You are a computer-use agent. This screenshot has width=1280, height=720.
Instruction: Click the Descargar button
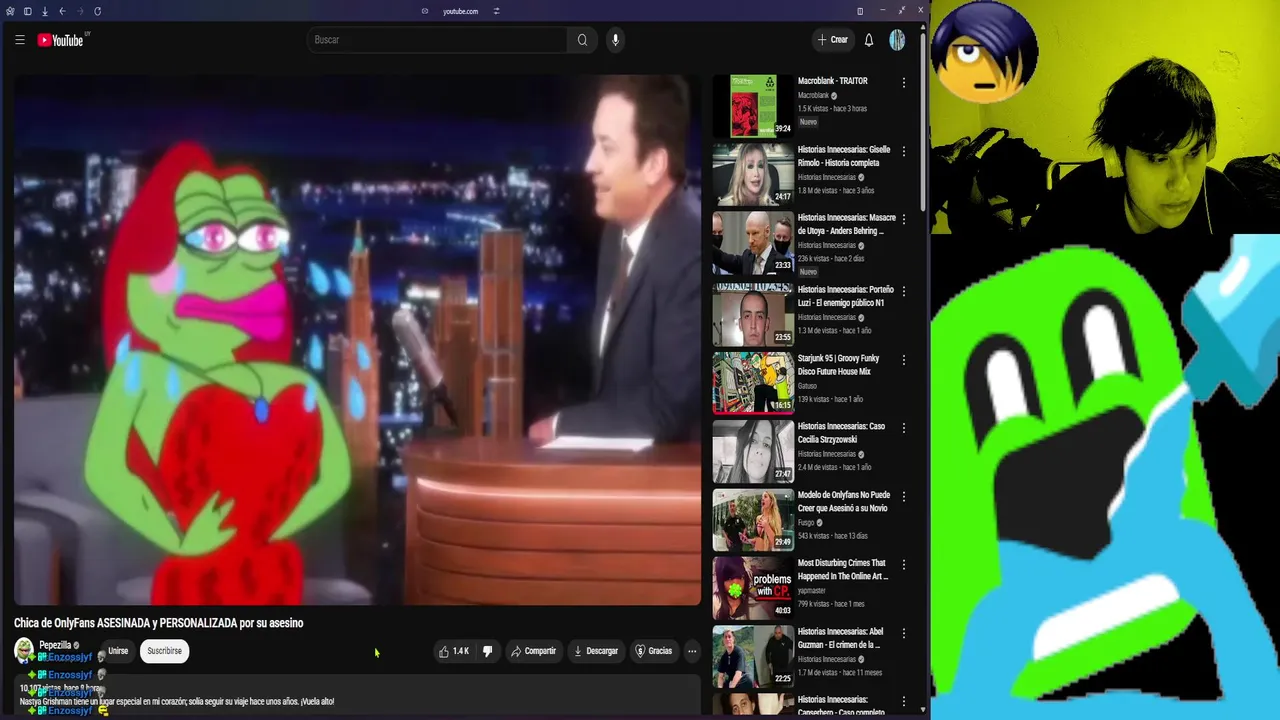(x=595, y=651)
